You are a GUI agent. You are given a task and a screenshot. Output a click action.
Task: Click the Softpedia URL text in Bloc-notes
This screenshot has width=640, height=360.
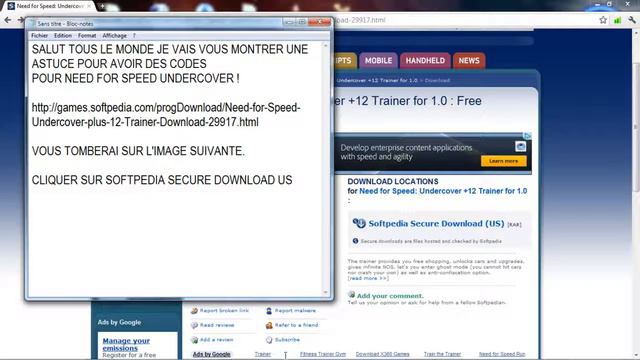point(166,115)
